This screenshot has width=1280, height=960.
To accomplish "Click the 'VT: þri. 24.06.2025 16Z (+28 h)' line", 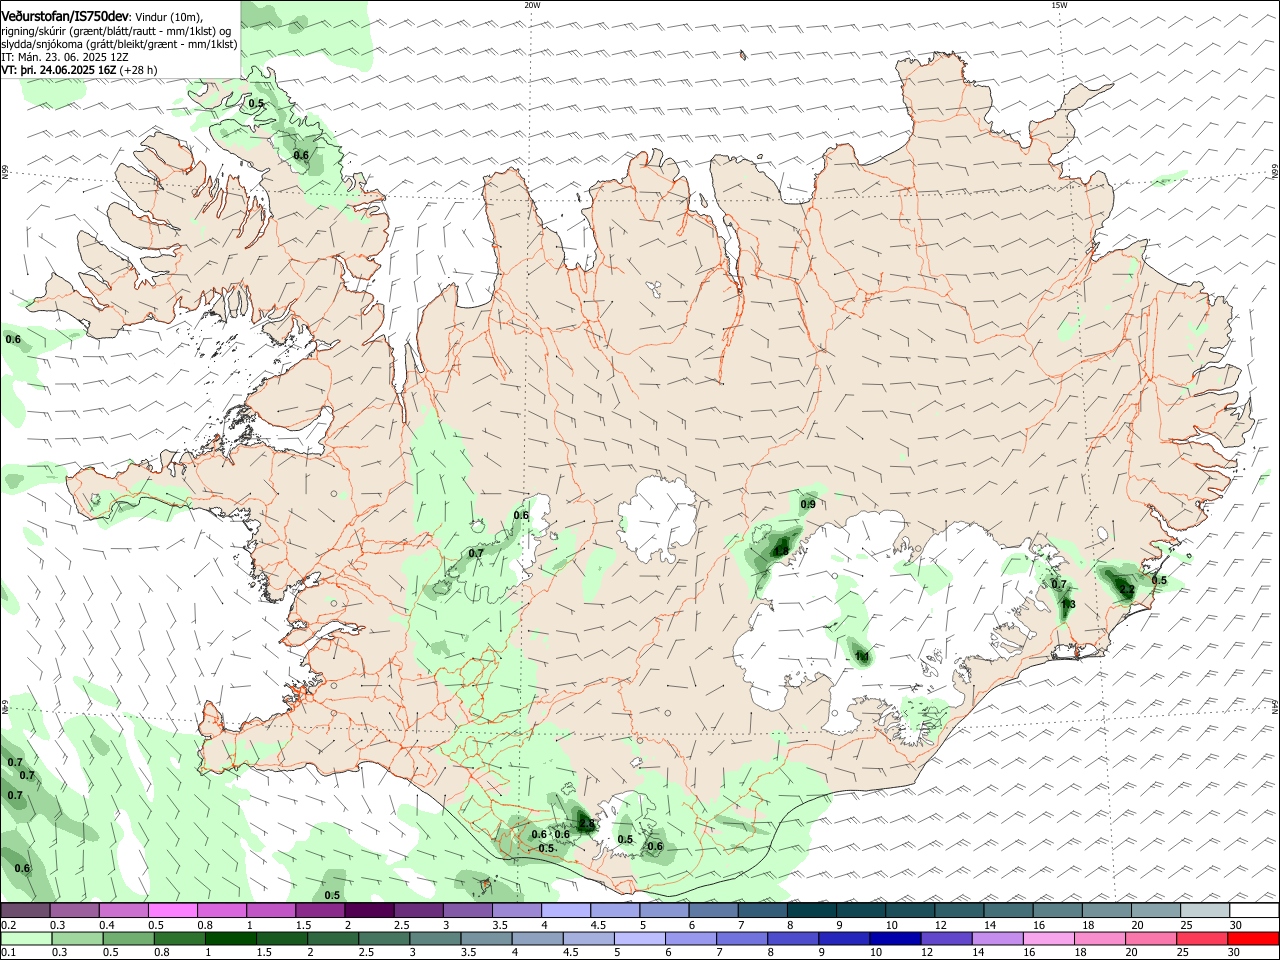I will 79,71.
